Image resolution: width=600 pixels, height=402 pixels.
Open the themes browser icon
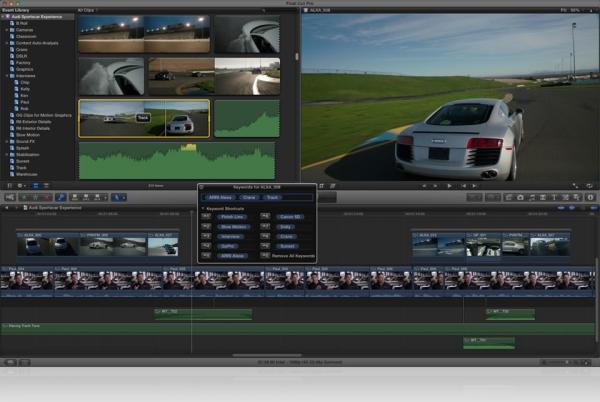click(576, 197)
